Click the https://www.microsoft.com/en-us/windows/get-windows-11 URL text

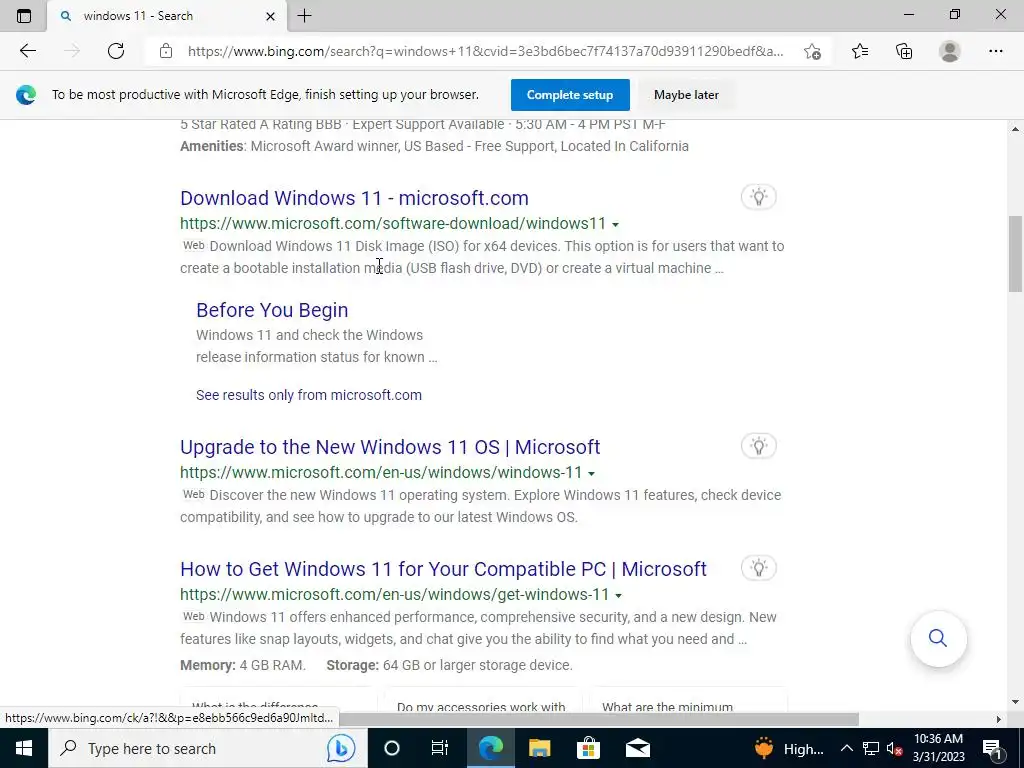[x=394, y=594]
